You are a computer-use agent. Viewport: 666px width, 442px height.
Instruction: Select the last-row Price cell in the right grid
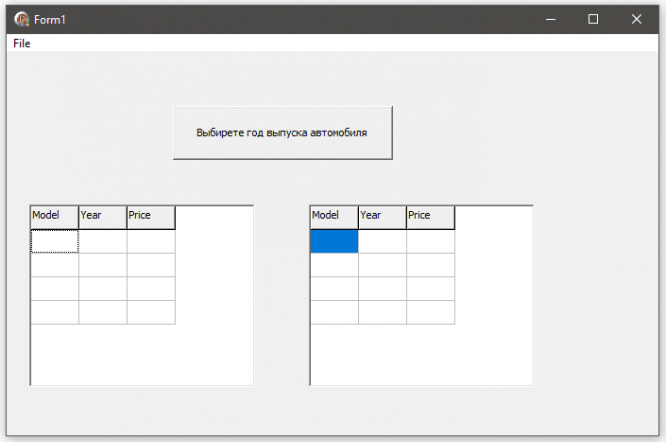[431, 312]
